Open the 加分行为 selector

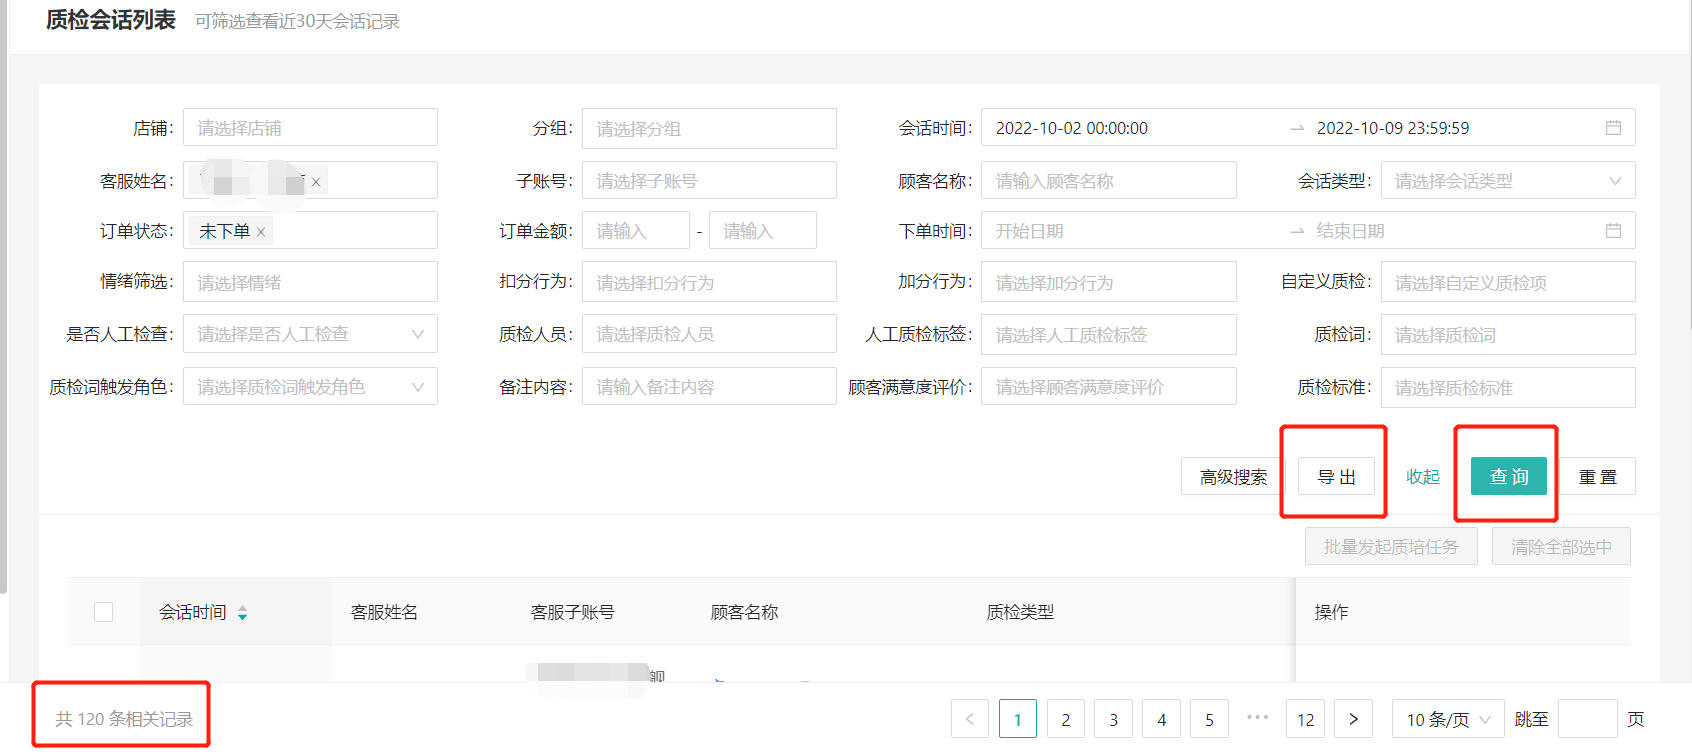[1108, 282]
